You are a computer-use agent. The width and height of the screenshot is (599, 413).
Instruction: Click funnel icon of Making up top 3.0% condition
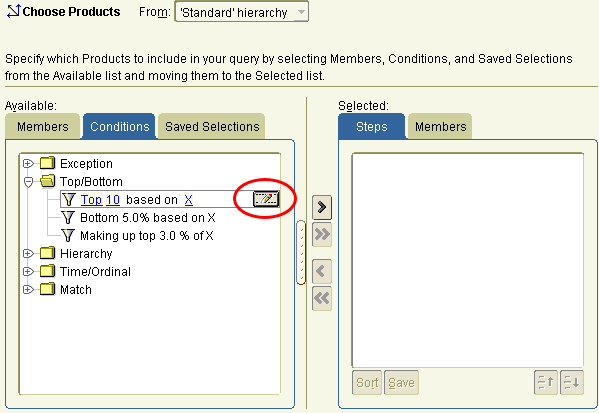pos(68,236)
